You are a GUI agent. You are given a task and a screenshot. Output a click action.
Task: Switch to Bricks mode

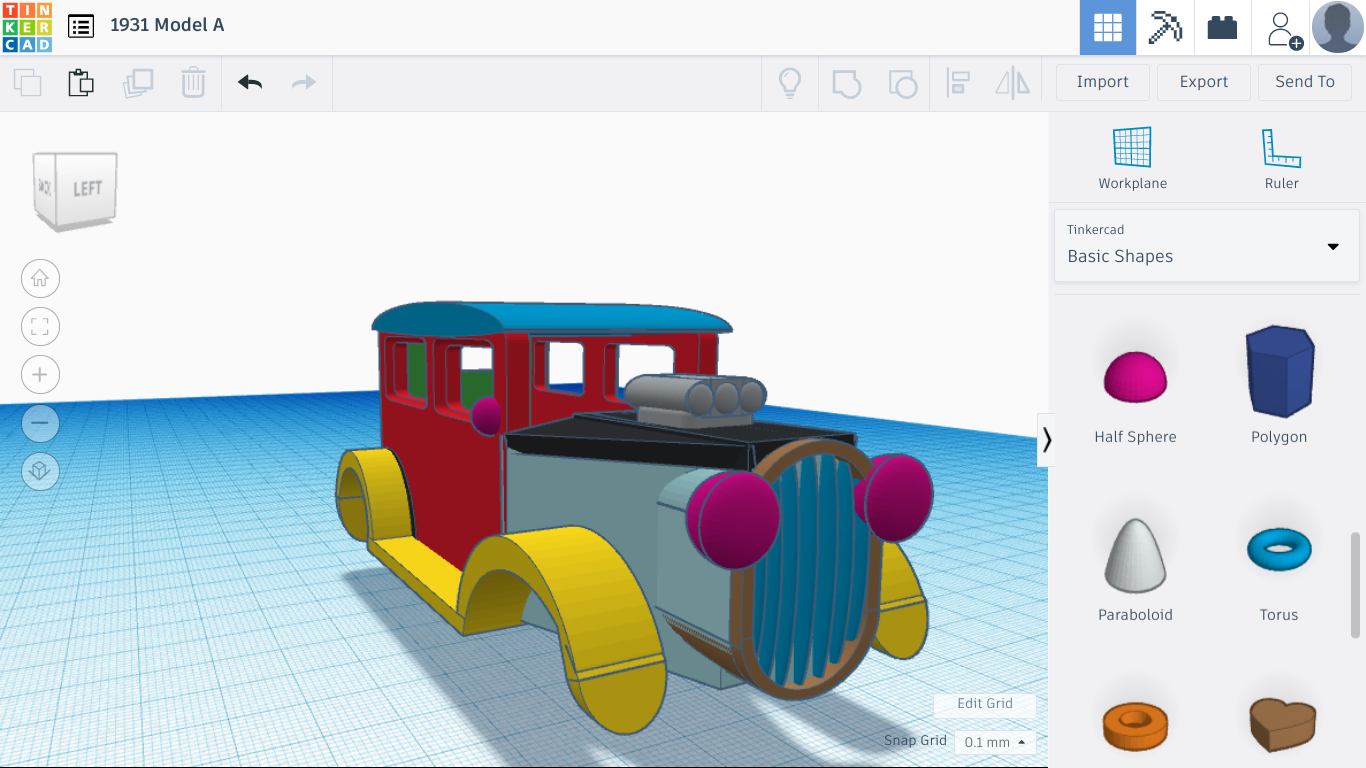(x=1222, y=27)
